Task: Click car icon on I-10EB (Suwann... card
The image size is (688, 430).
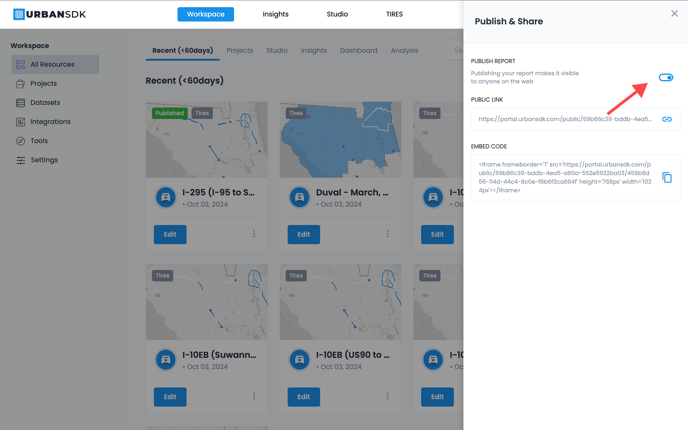Action: point(166,360)
